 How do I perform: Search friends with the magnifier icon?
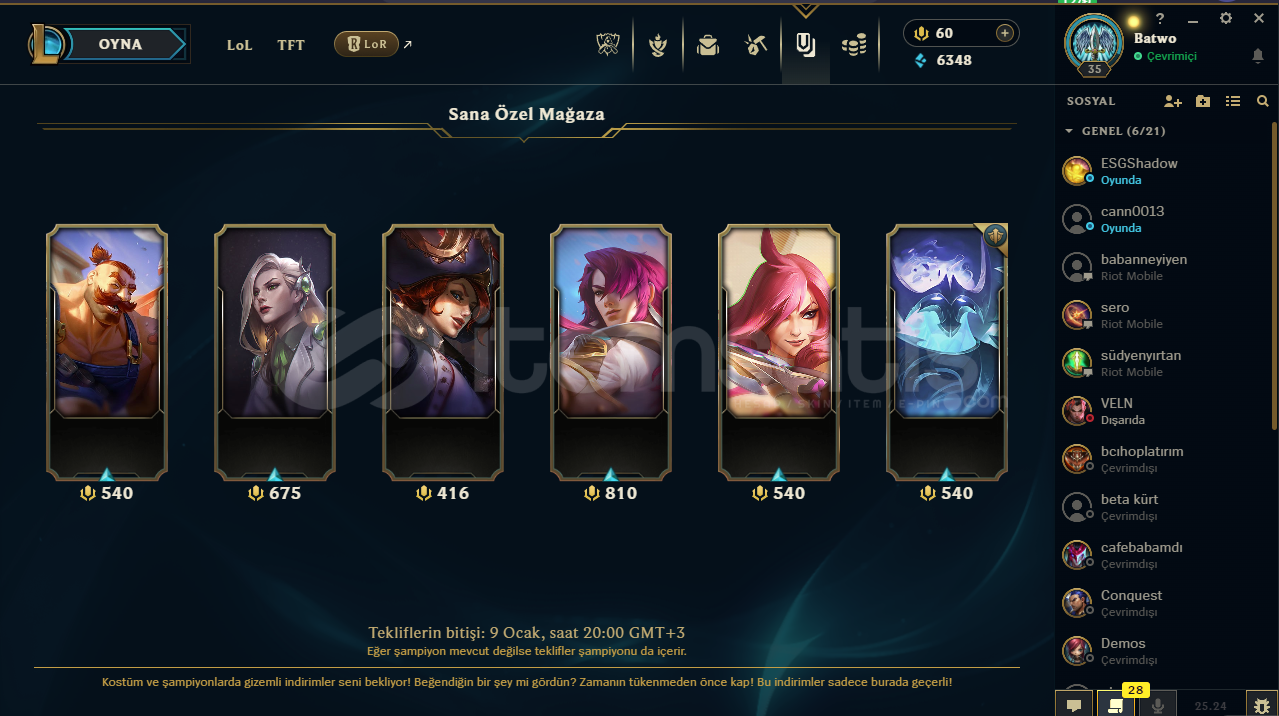(1263, 101)
